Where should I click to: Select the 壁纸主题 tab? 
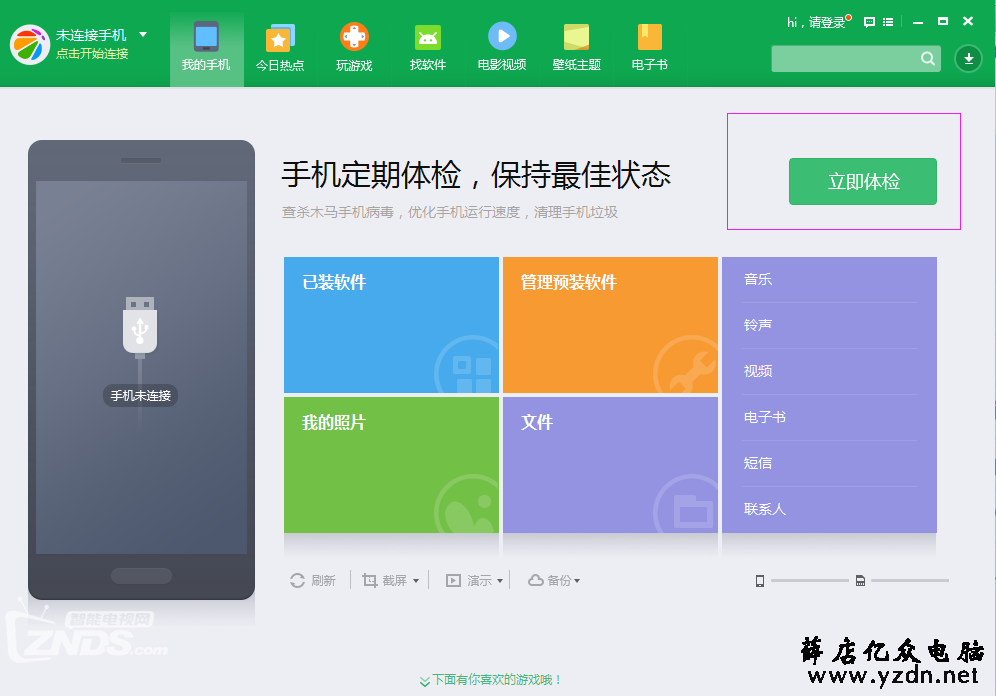tap(576, 48)
